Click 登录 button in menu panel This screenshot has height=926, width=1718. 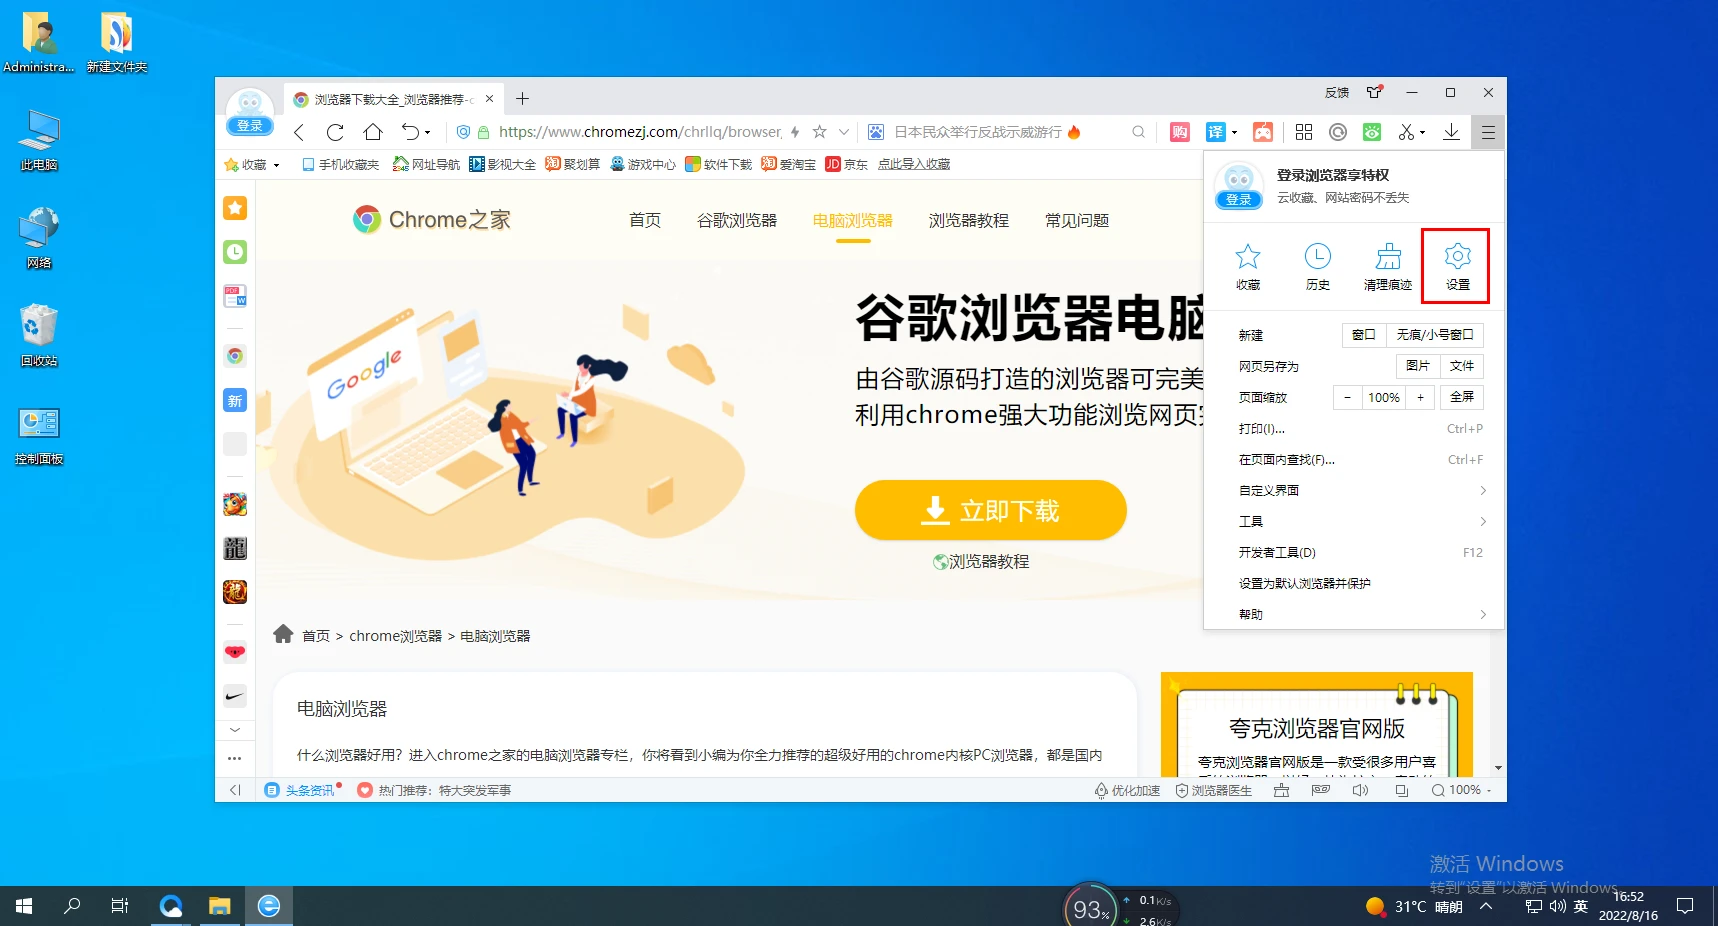1238,199
